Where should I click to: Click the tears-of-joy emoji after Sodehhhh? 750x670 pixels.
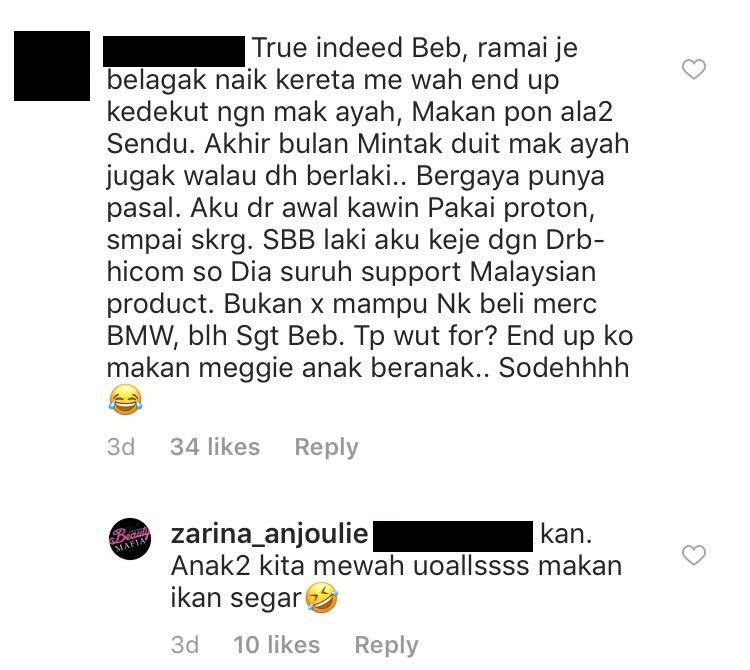click(x=125, y=400)
